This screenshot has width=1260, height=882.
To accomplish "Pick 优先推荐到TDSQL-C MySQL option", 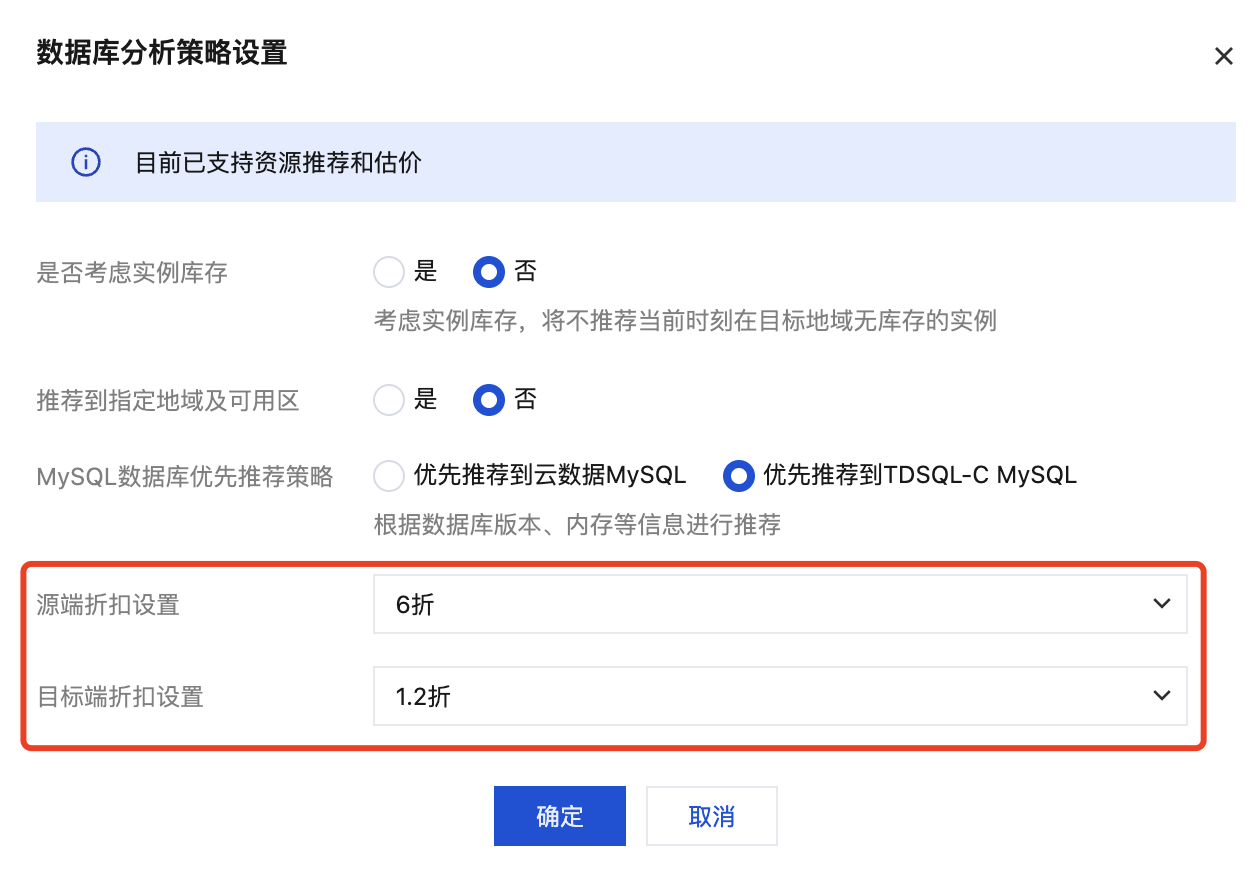I will pyautogui.click(x=739, y=476).
